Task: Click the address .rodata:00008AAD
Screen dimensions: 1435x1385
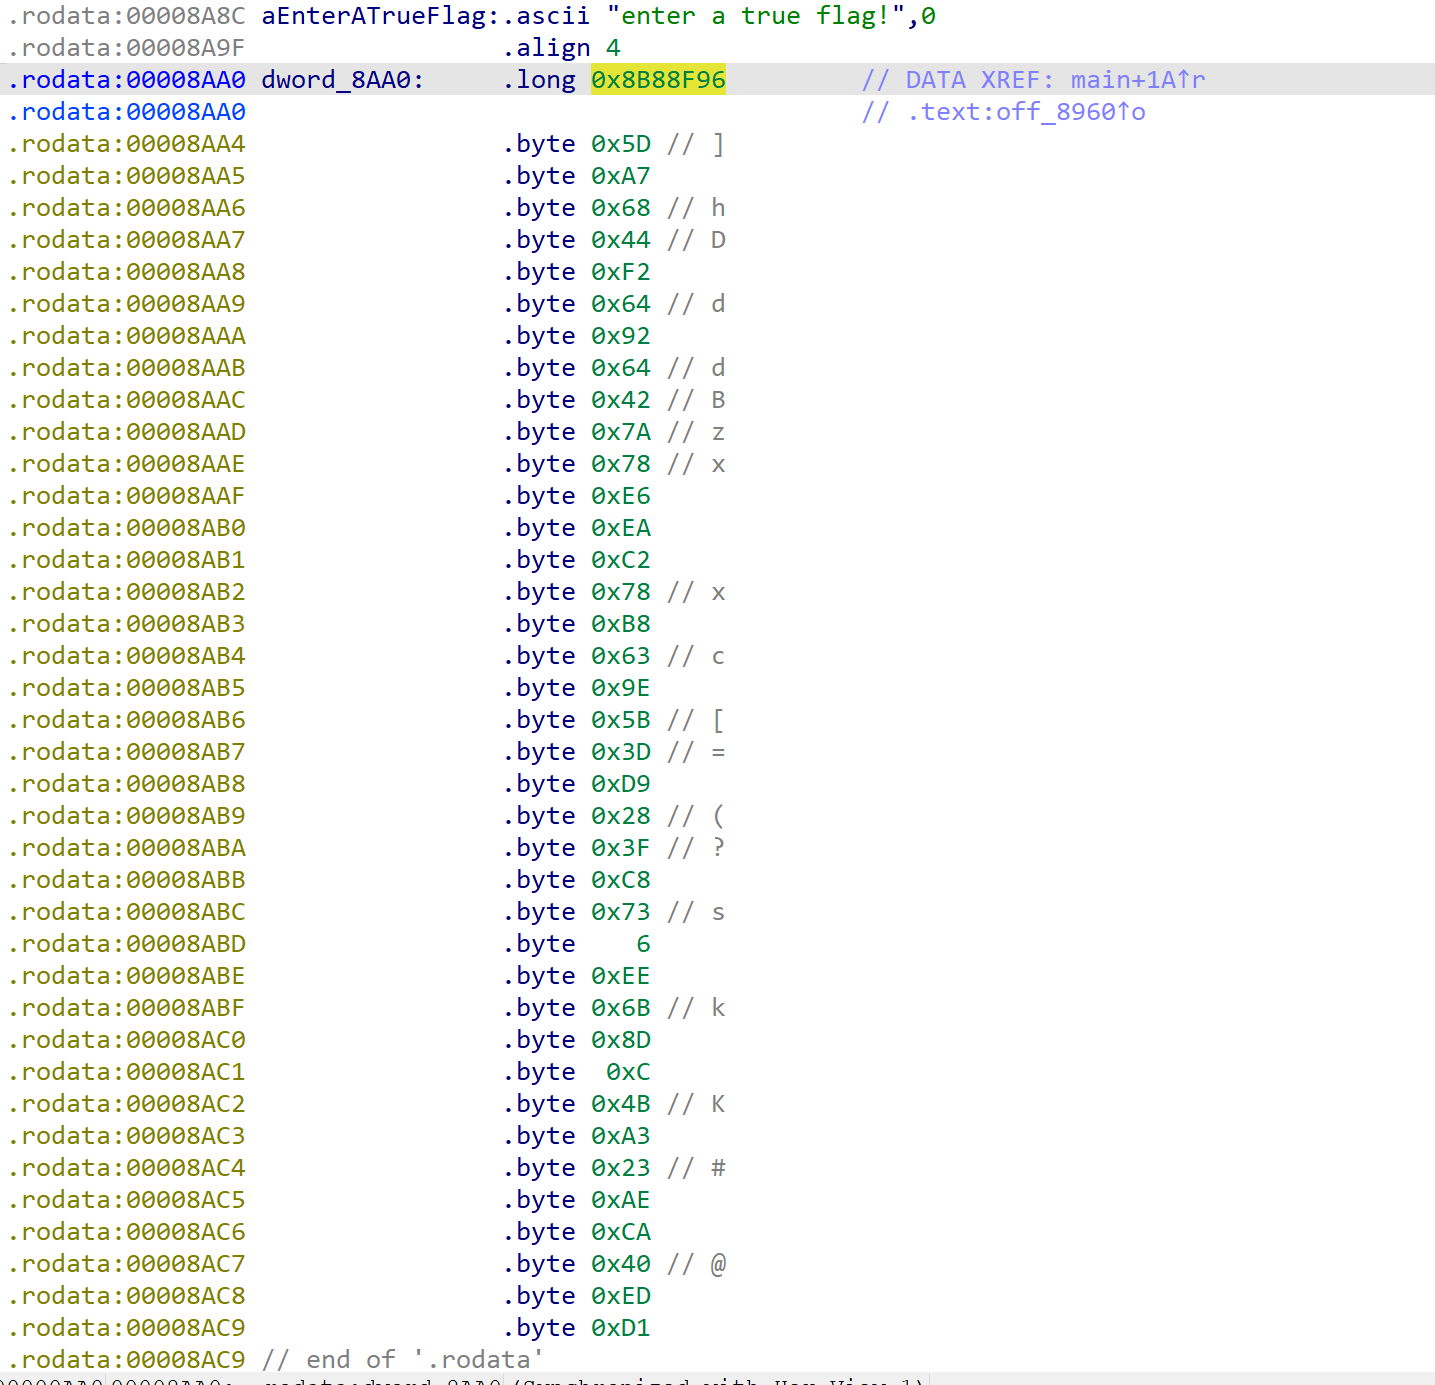Action: point(127,432)
